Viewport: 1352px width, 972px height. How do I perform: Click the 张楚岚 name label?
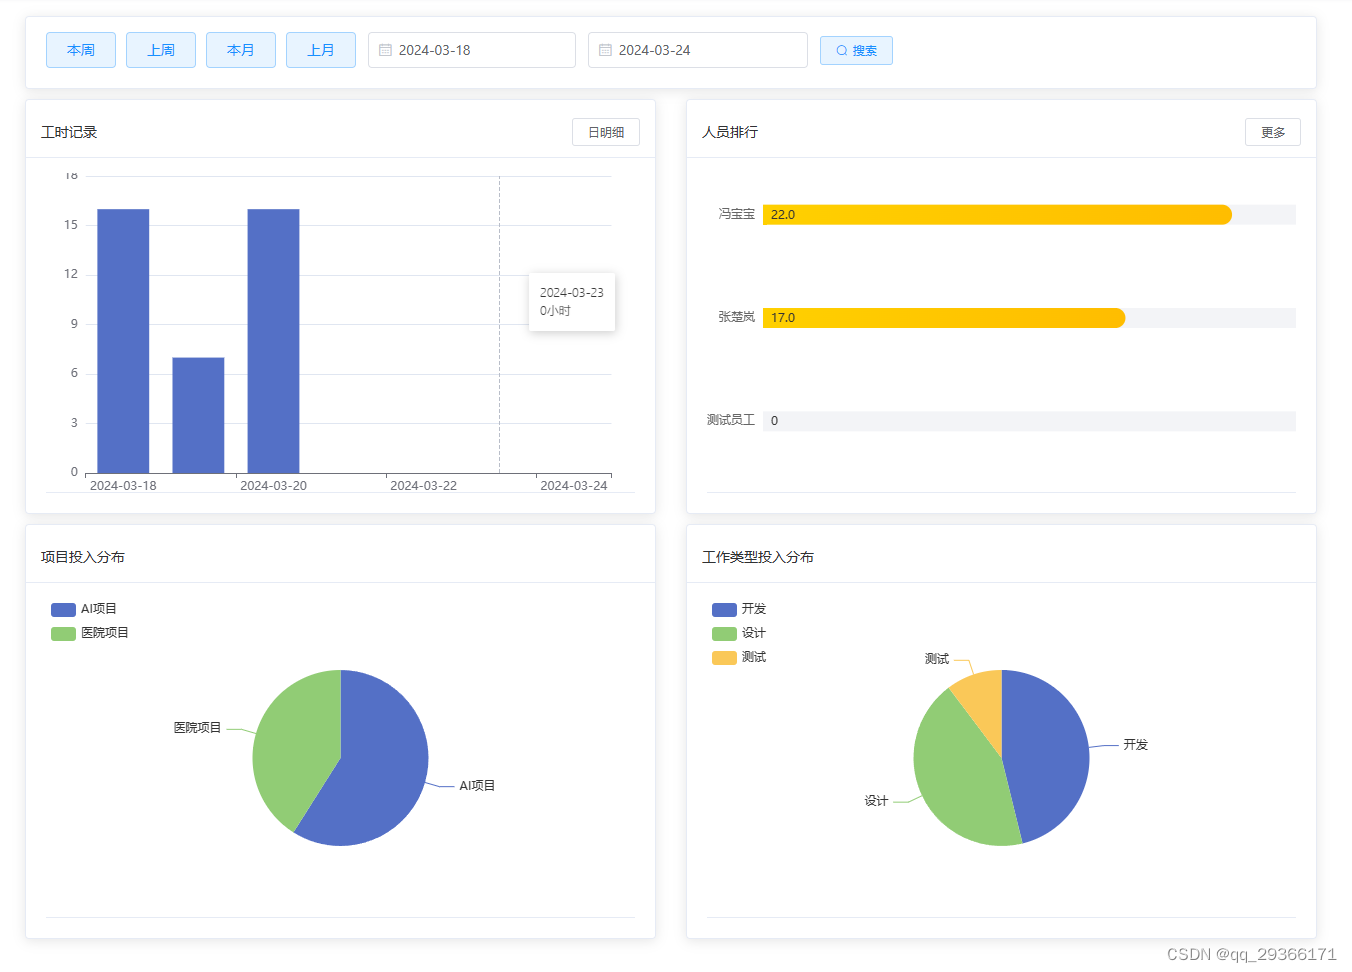[737, 317]
